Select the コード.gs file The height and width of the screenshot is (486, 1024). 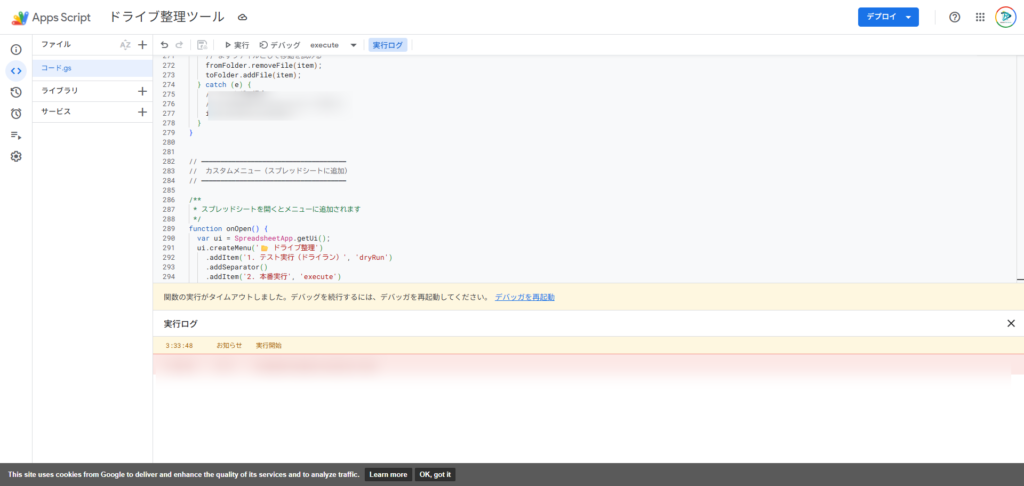click(x=92, y=68)
